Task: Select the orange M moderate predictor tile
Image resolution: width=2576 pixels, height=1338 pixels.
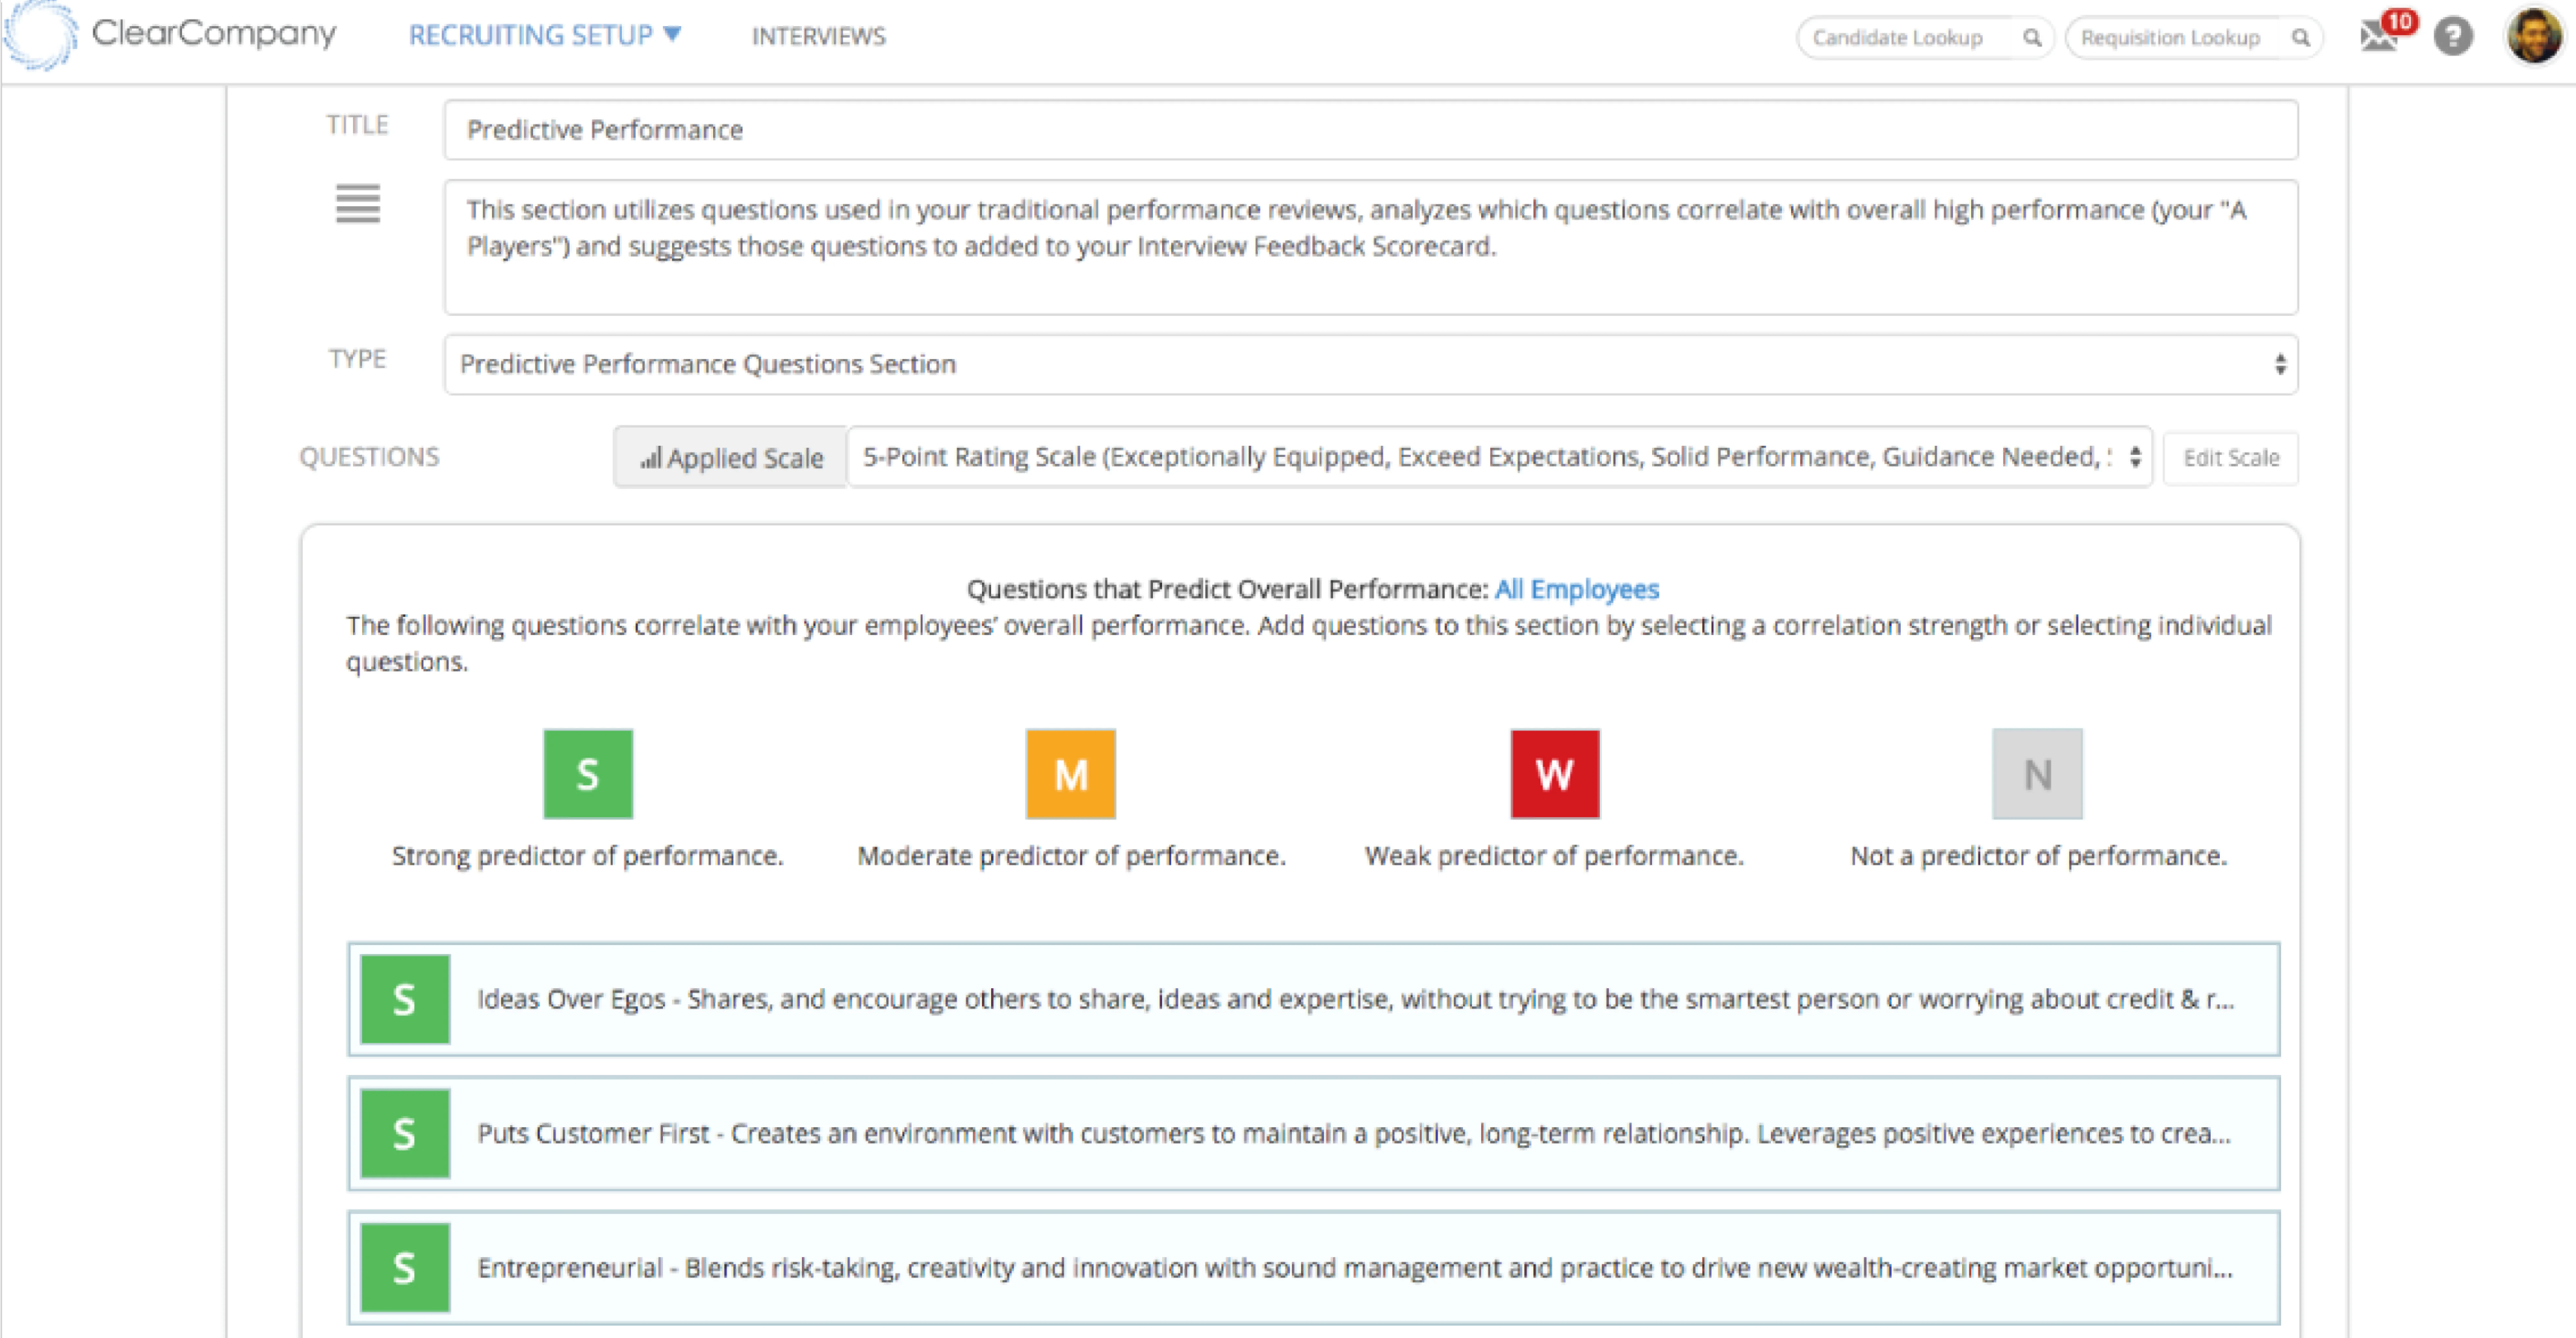Action: coord(1071,774)
